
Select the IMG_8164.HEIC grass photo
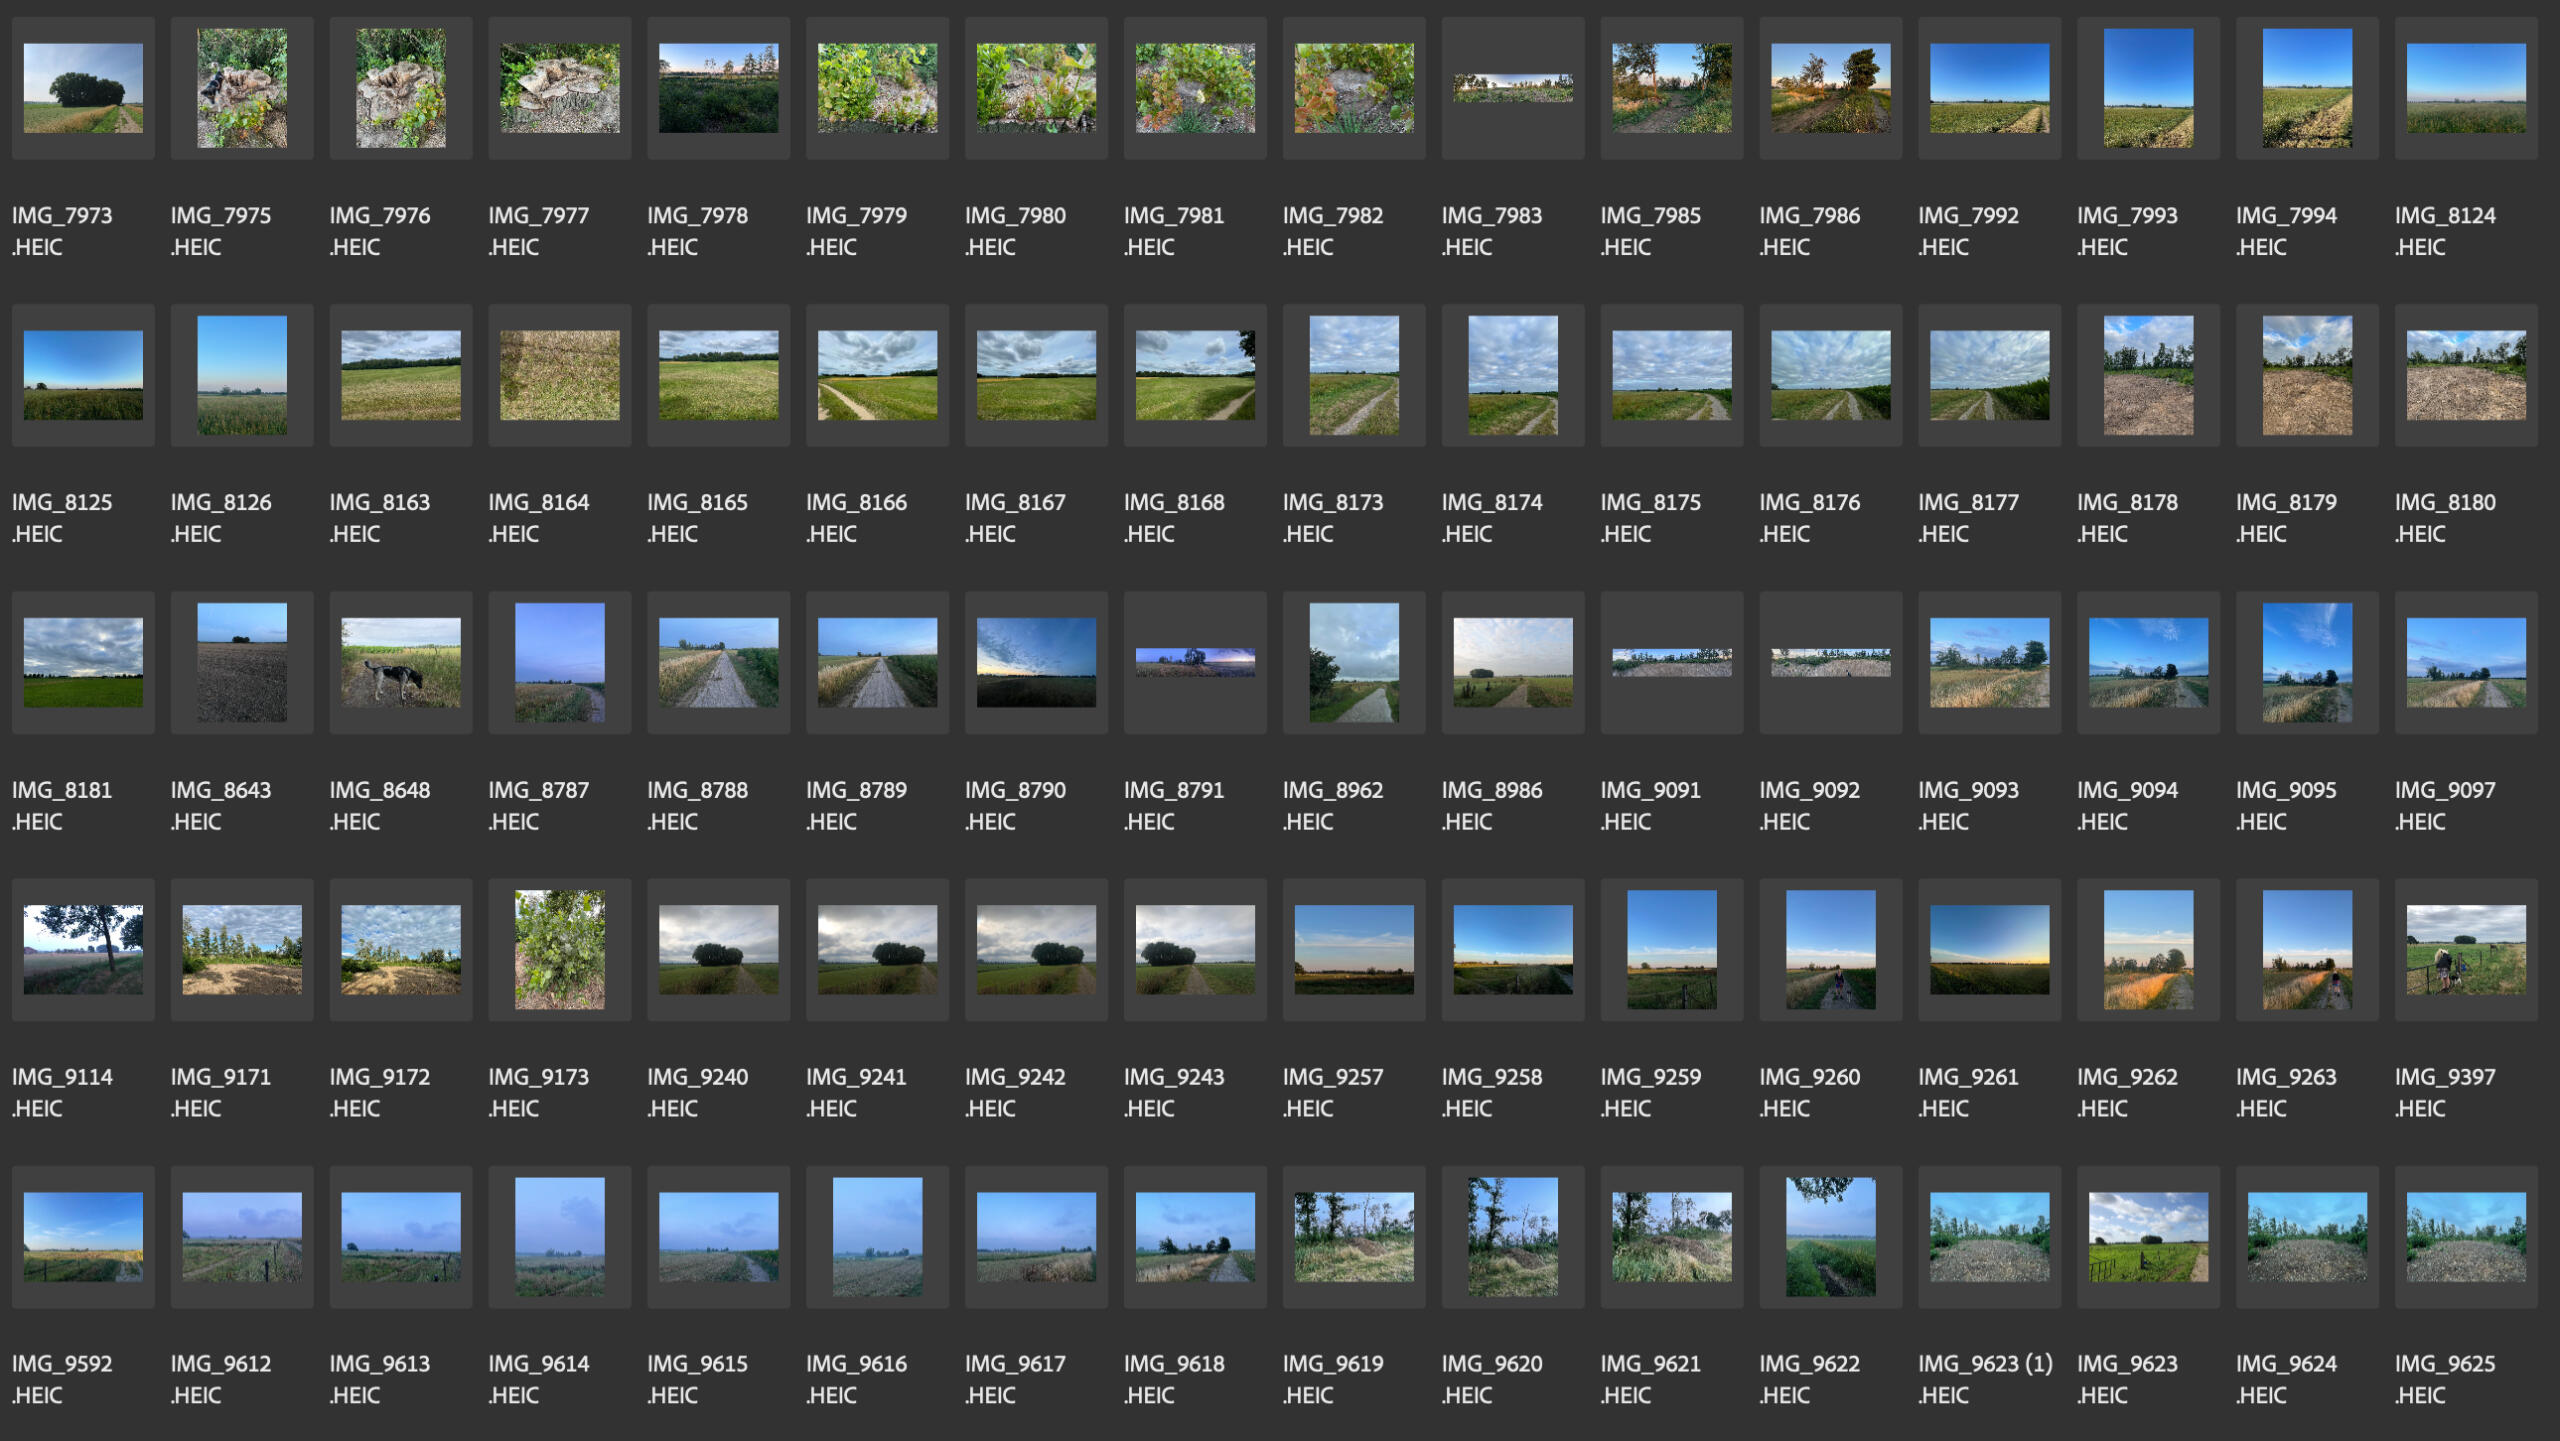560,375
